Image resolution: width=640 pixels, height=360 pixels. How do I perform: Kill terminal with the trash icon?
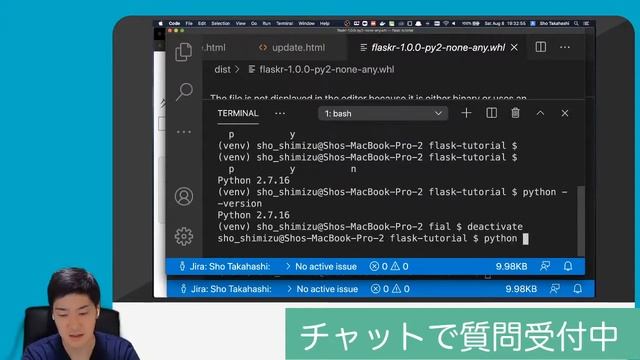pos(516,113)
